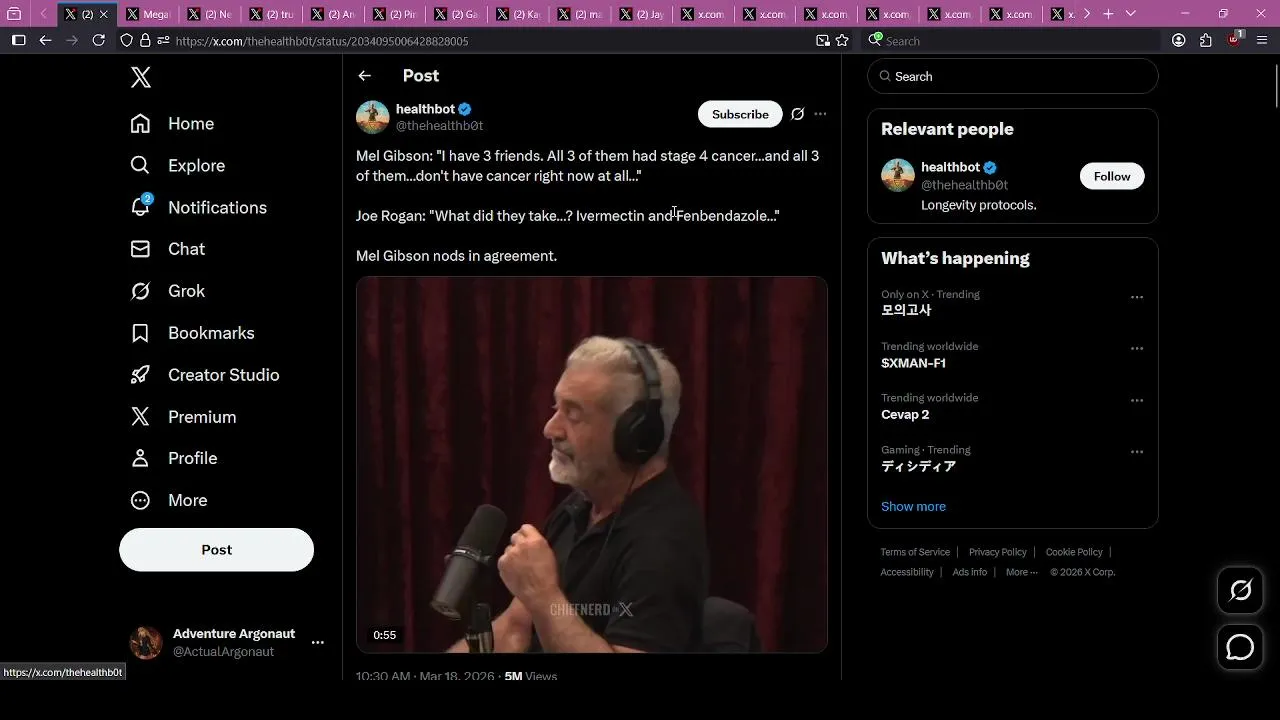Open Terms of Service link
1280x720 pixels.
[915, 552]
